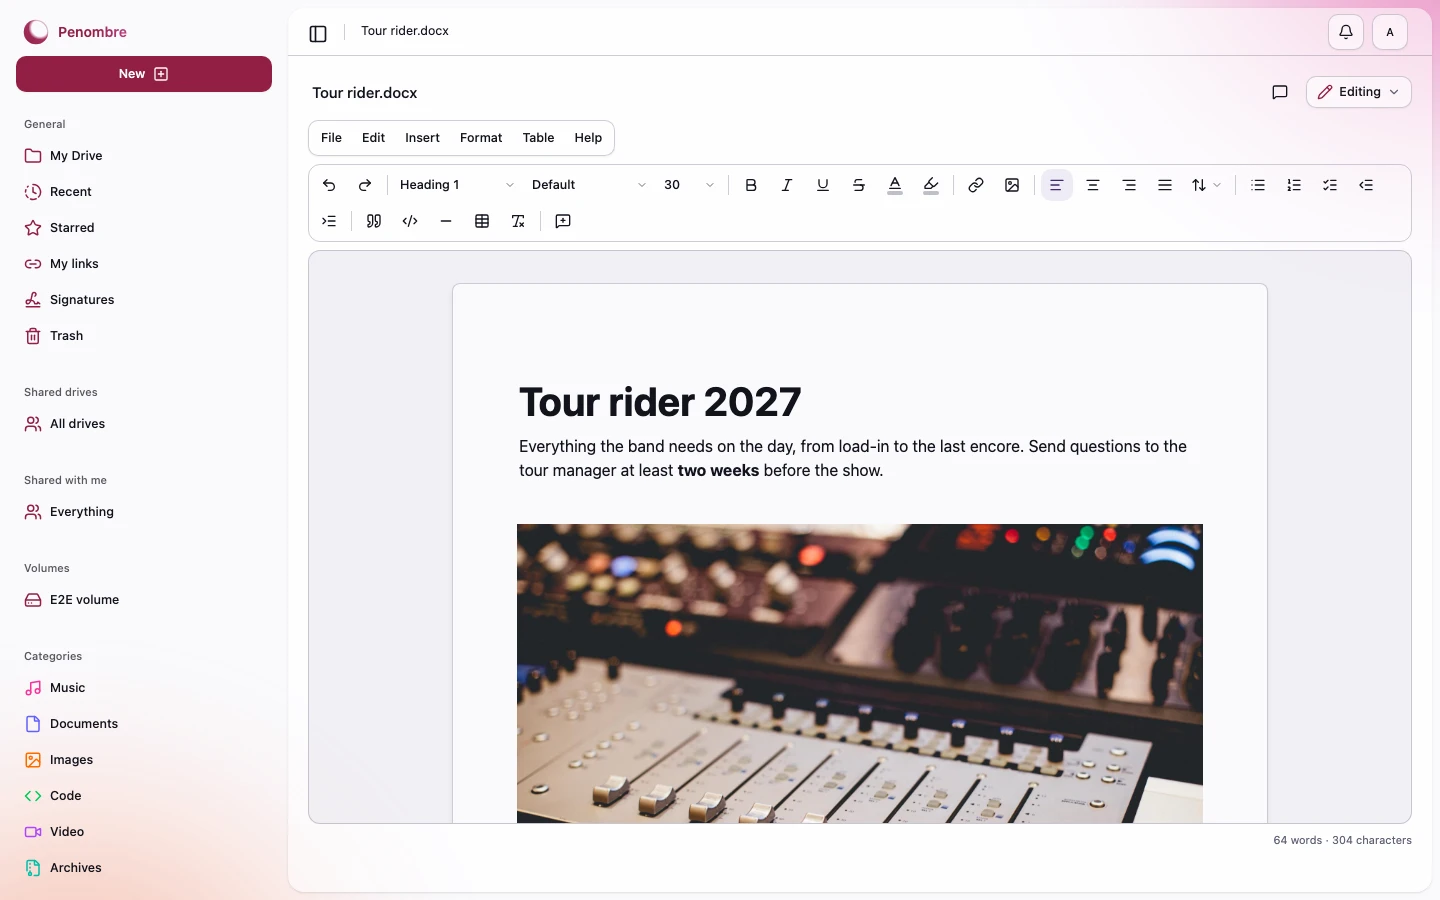Open notifications bell
The image size is (1440, 900).
(1346, 32)
